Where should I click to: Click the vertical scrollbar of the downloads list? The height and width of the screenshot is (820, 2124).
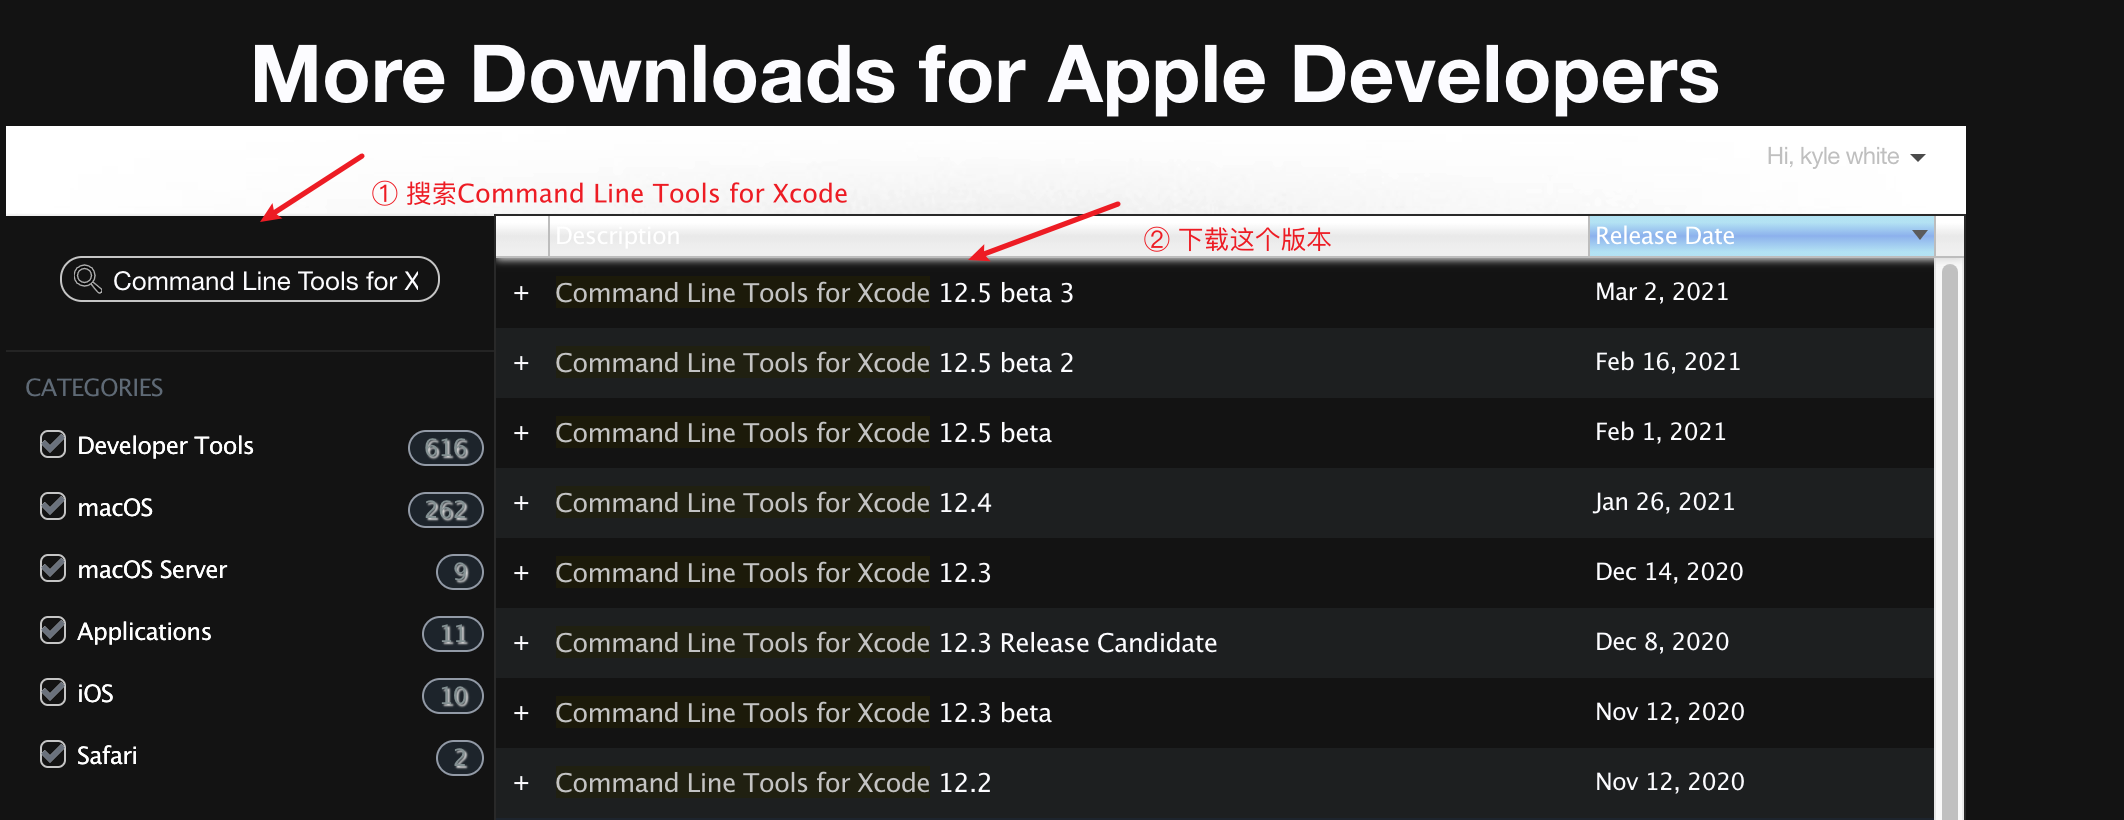coord(1949,540)
